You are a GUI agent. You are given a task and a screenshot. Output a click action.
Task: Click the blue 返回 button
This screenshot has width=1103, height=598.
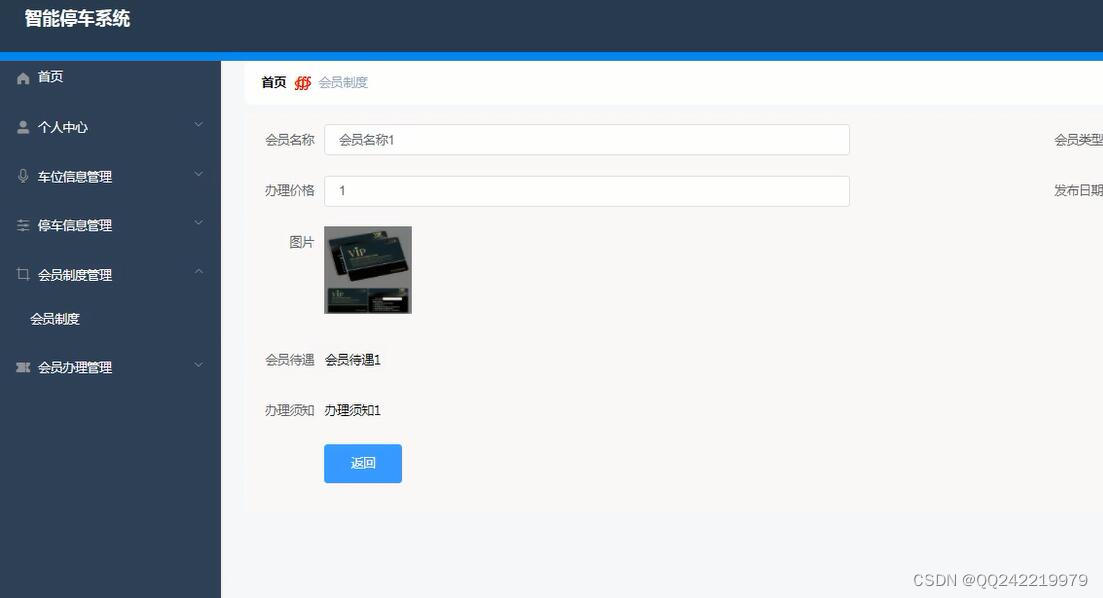362,463
